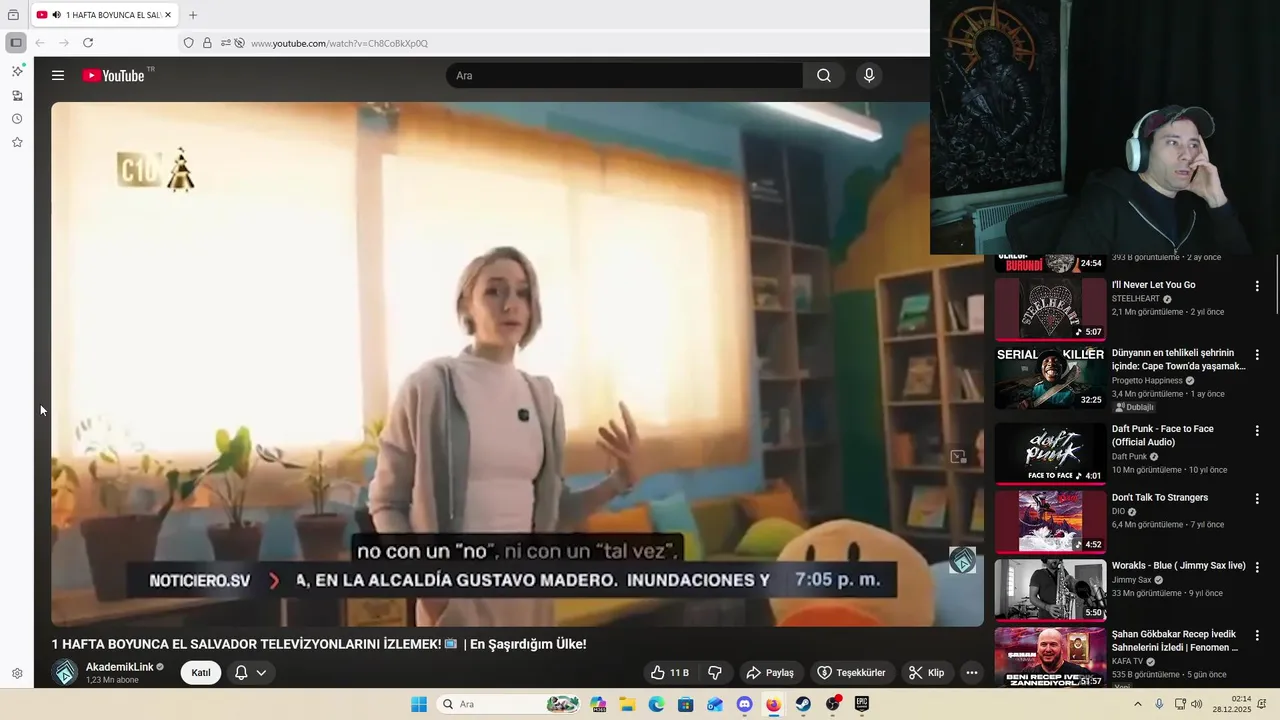Close the YouTube browser tab
Screen dimensions: 1280x720
coord(170,15)
